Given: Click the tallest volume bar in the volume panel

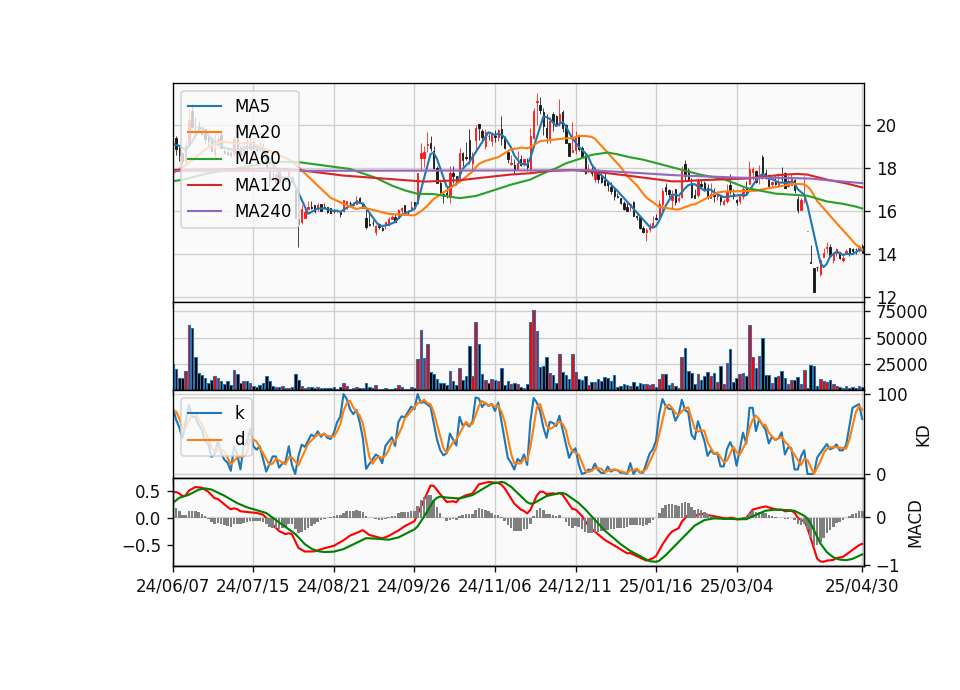Looking at the screenshot, I should 534,350.
